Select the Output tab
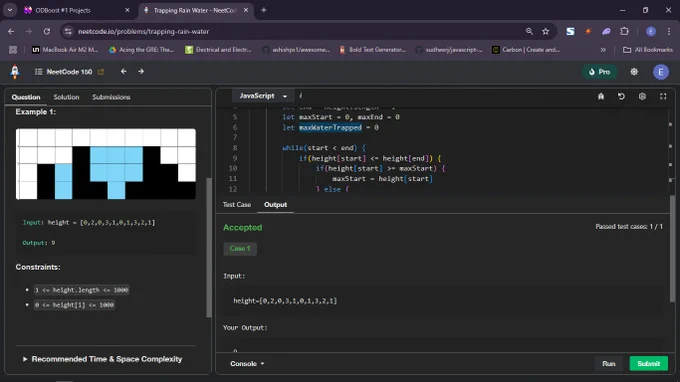 275,205
